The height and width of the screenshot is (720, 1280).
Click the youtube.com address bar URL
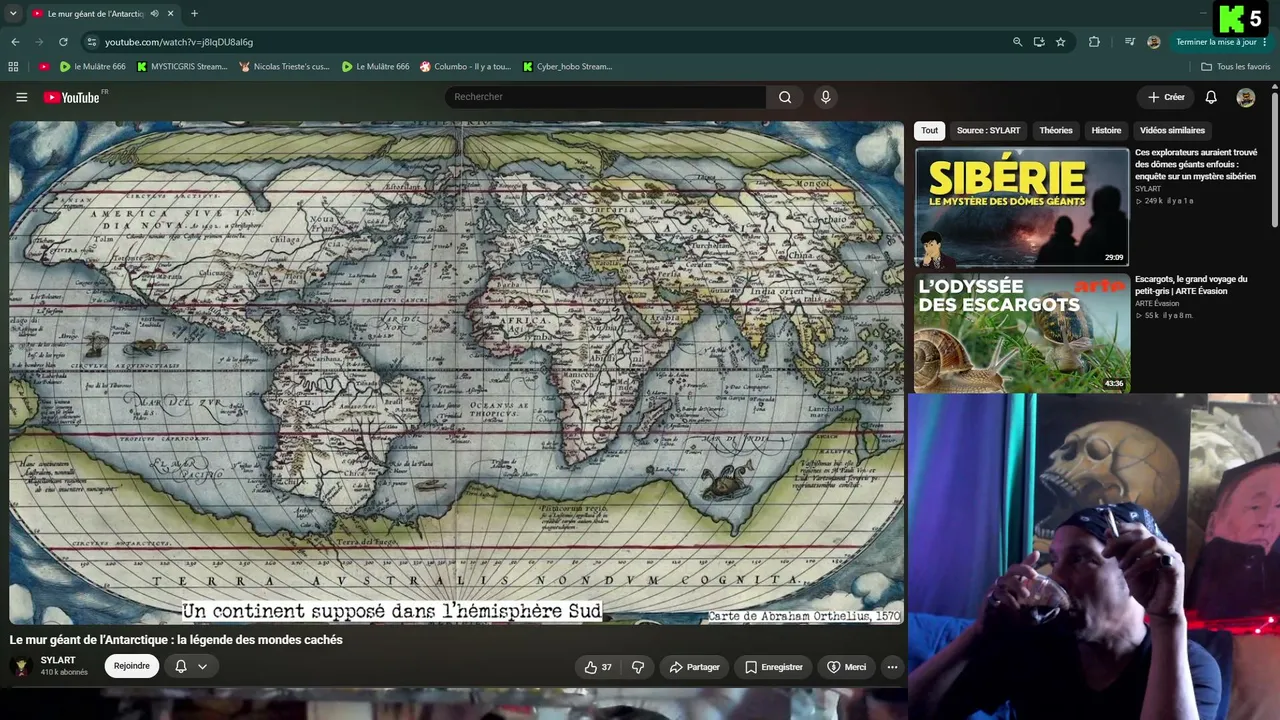point(179,42)
